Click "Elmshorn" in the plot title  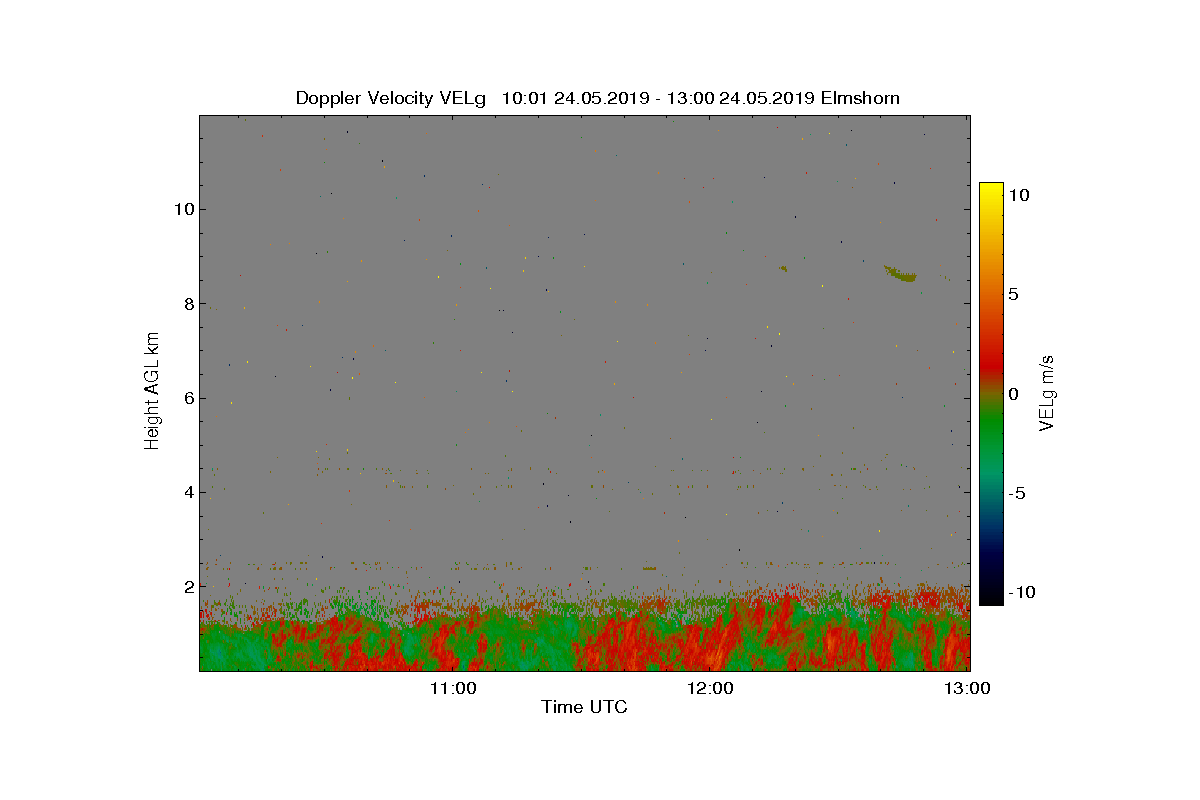860,98
